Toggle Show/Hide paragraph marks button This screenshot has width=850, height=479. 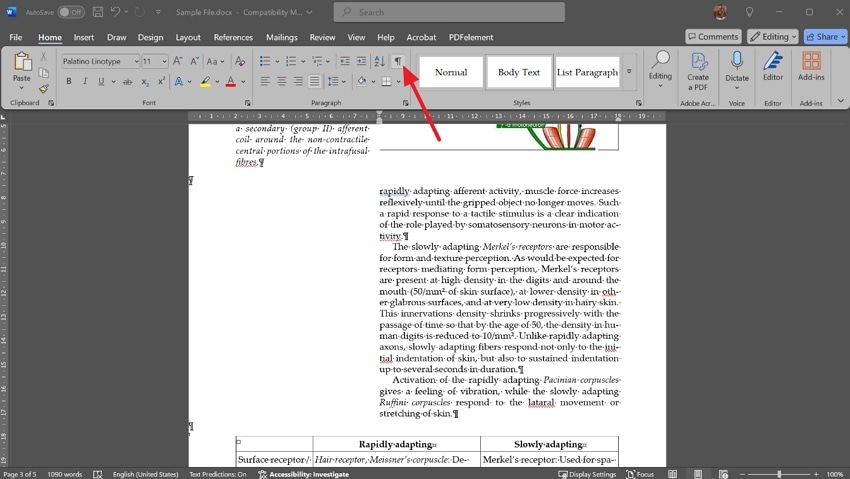(x=398, y=61)
